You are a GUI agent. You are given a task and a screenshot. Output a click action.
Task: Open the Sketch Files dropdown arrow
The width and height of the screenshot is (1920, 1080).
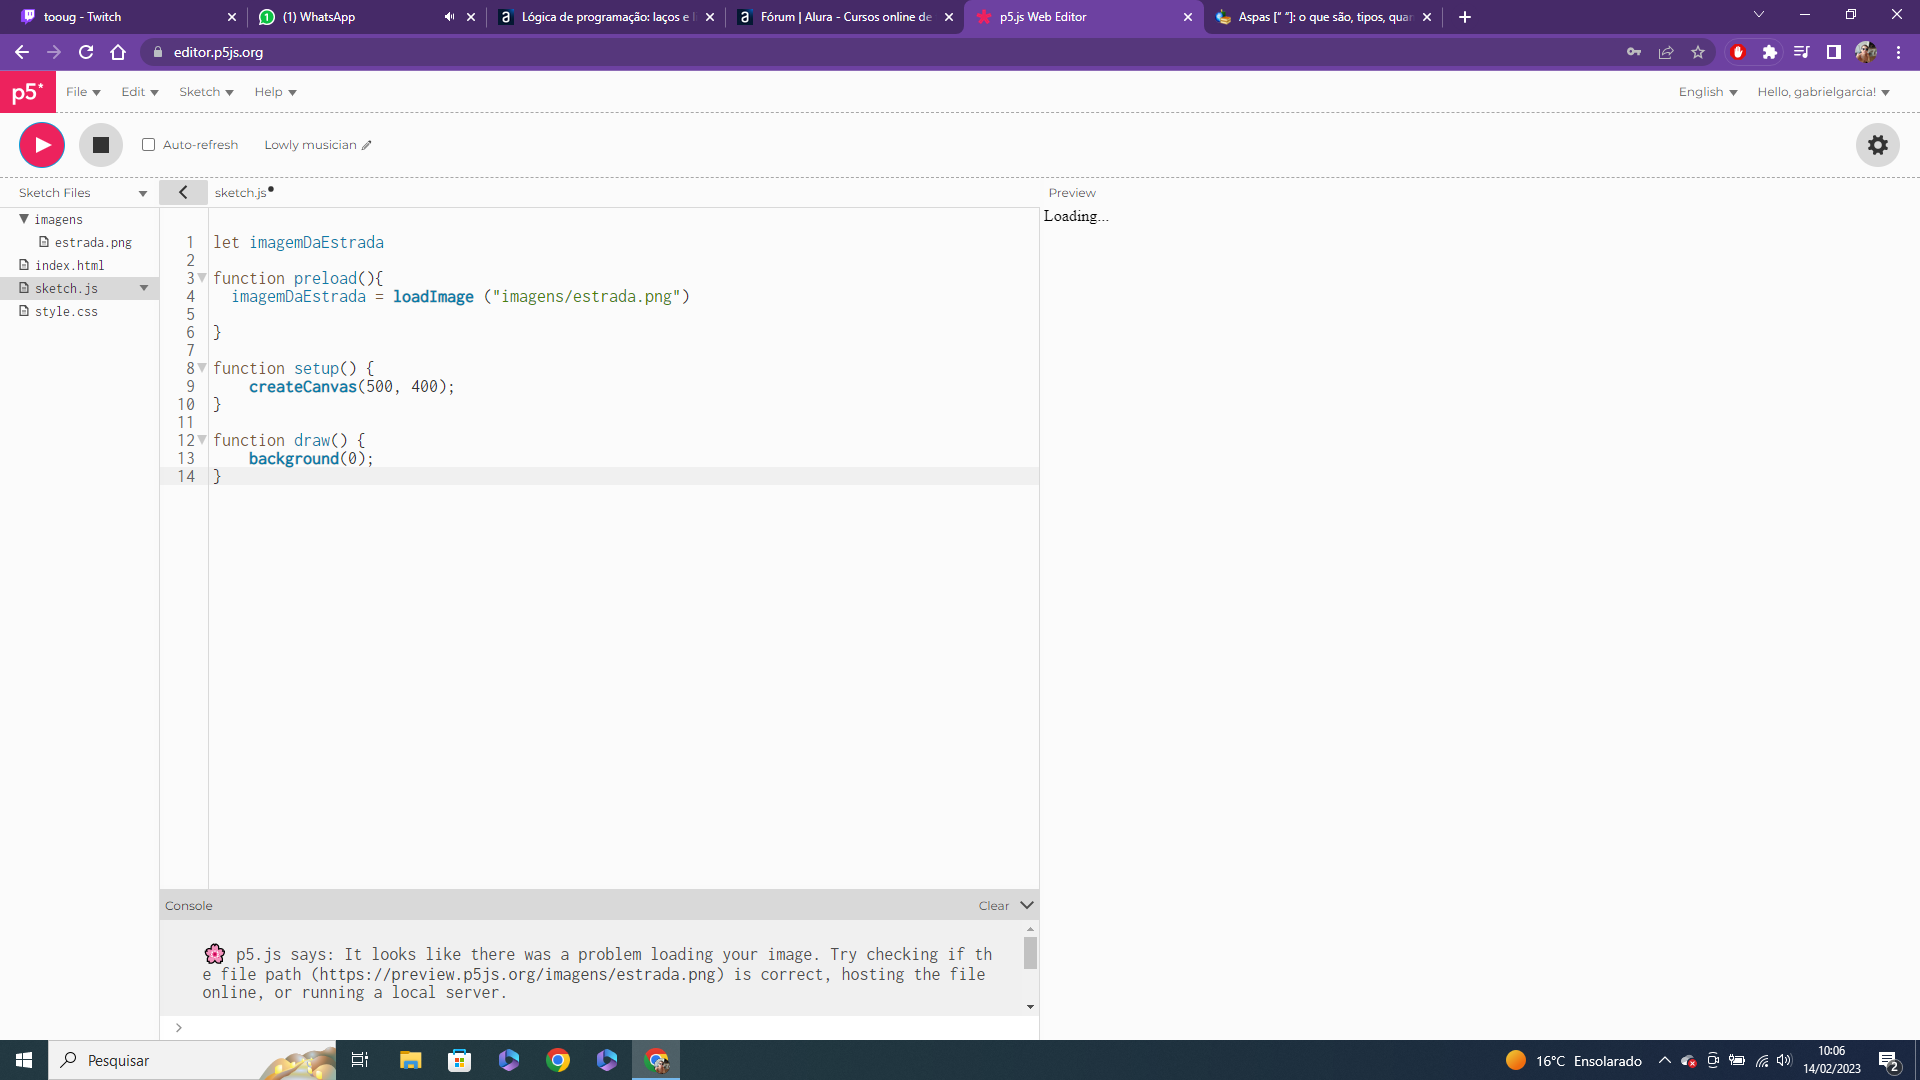point(143,193)
